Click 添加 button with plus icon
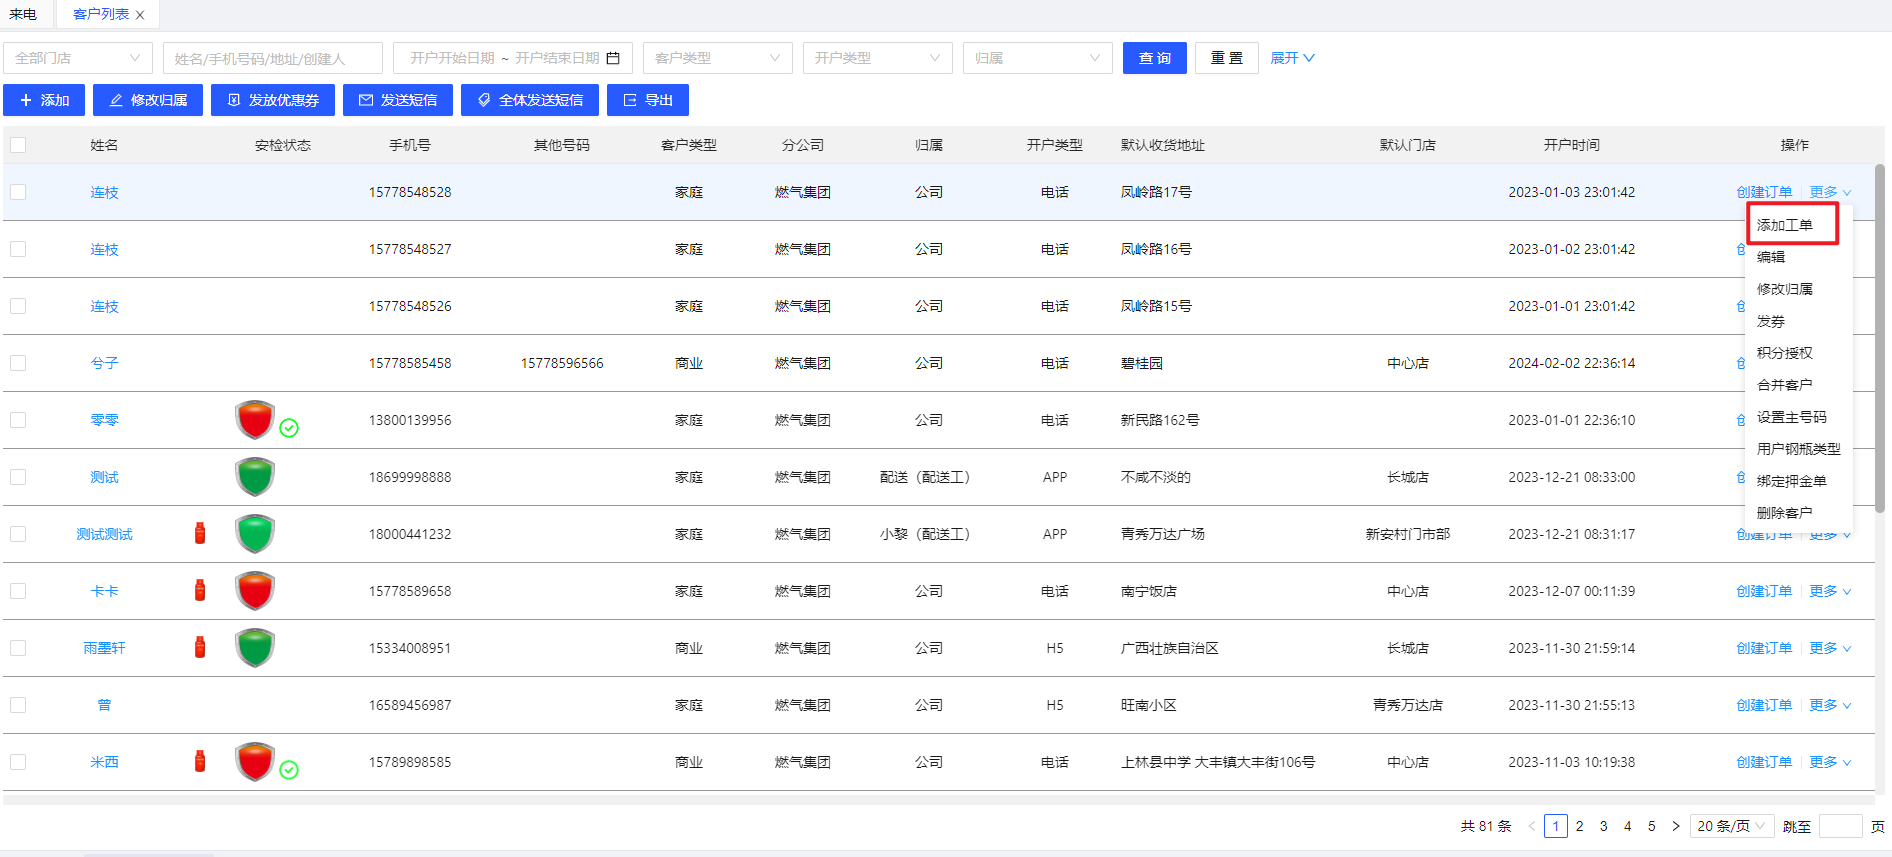 44,100
